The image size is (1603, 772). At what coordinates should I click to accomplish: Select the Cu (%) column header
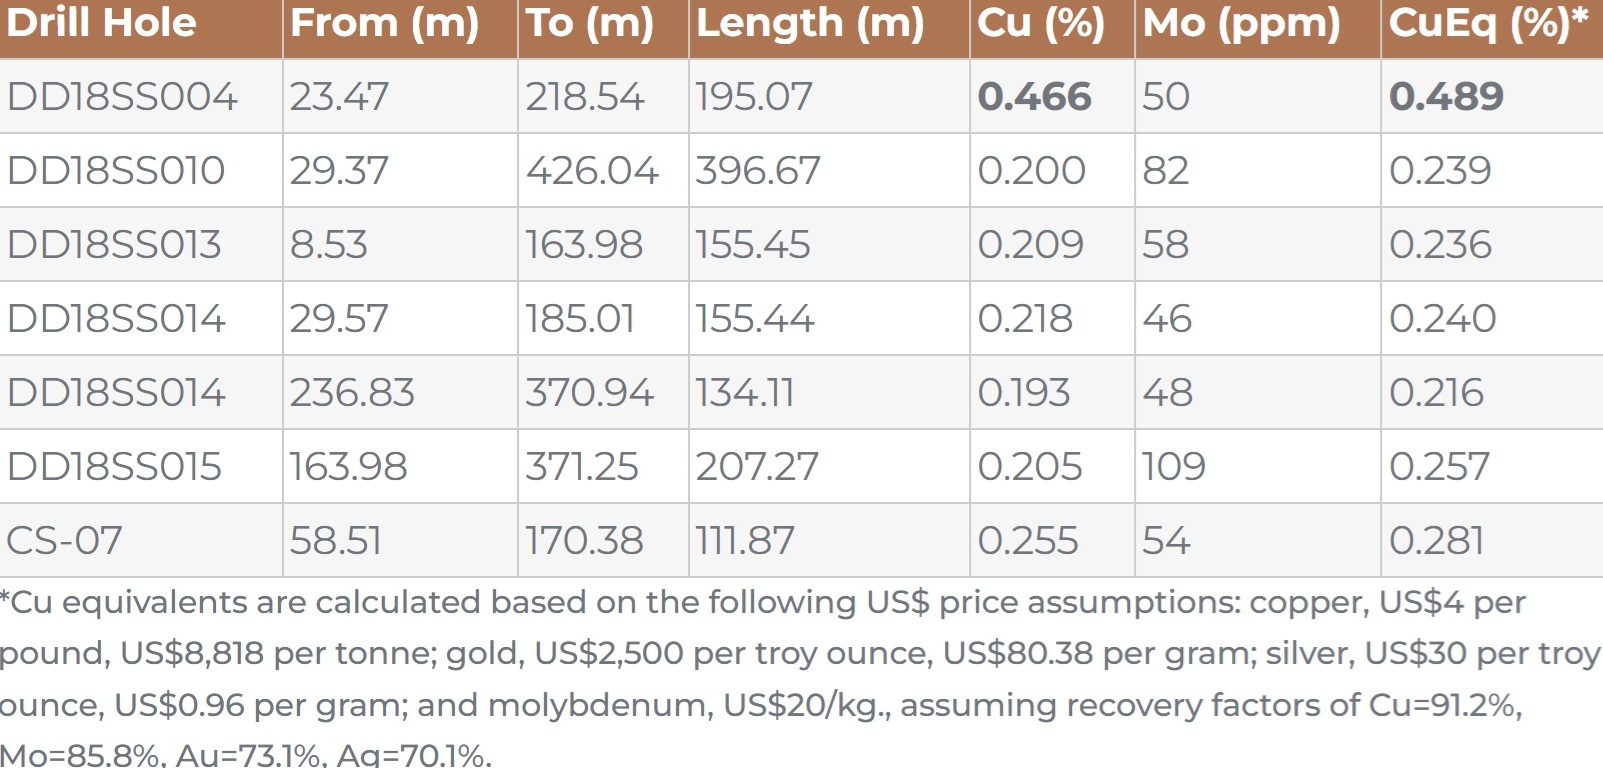(1041, 23)
